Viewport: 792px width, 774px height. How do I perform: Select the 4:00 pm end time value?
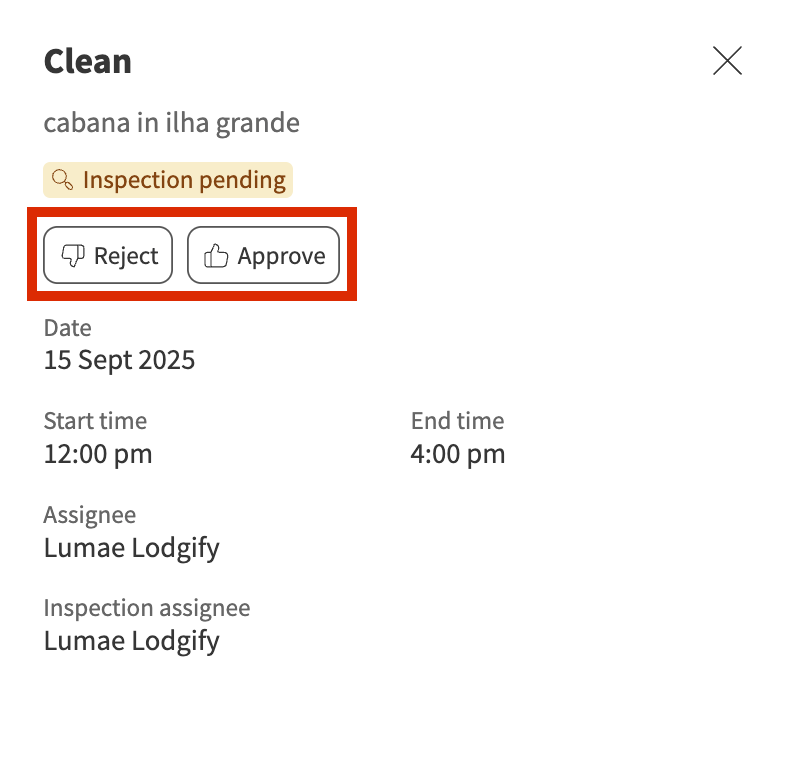coord(457,454)
